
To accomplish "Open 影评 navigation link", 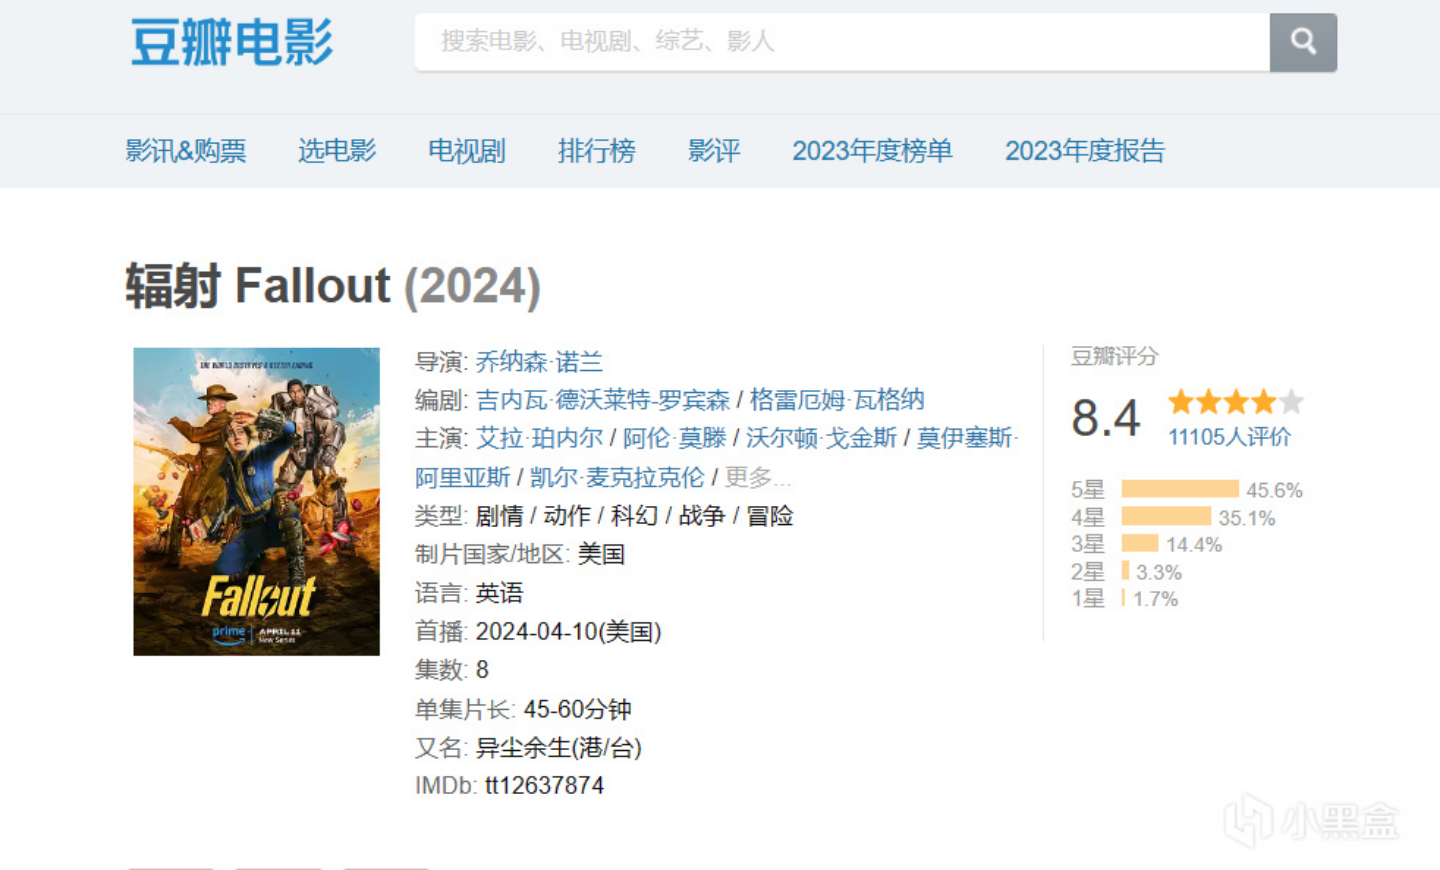I will click(714, 151).
